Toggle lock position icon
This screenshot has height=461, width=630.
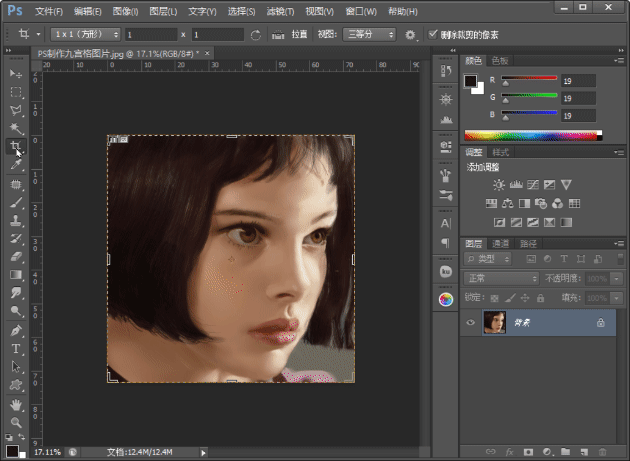(x=525, y=298)
